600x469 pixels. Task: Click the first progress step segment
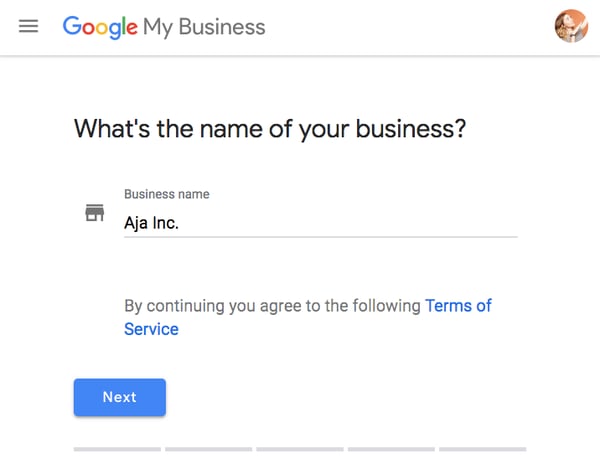point(118,449)
